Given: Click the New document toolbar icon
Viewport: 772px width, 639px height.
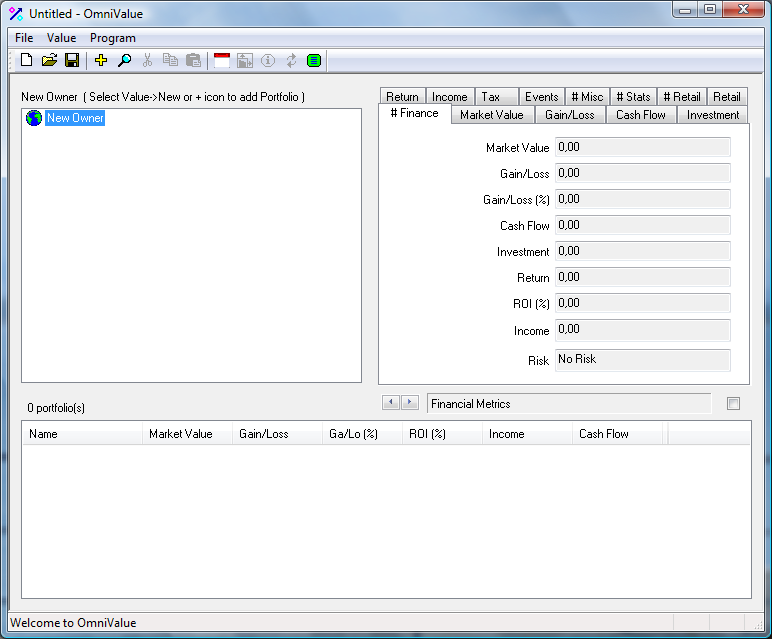Looking at the screenshot, I should tap(27, 61).
